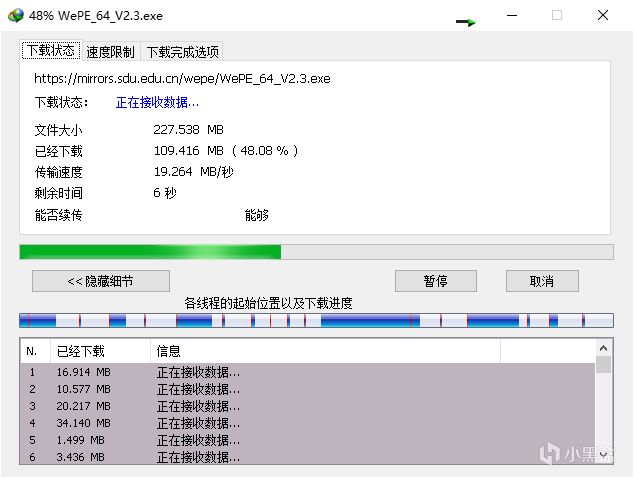Open the 下载完成选项 tab

(182, 52)
